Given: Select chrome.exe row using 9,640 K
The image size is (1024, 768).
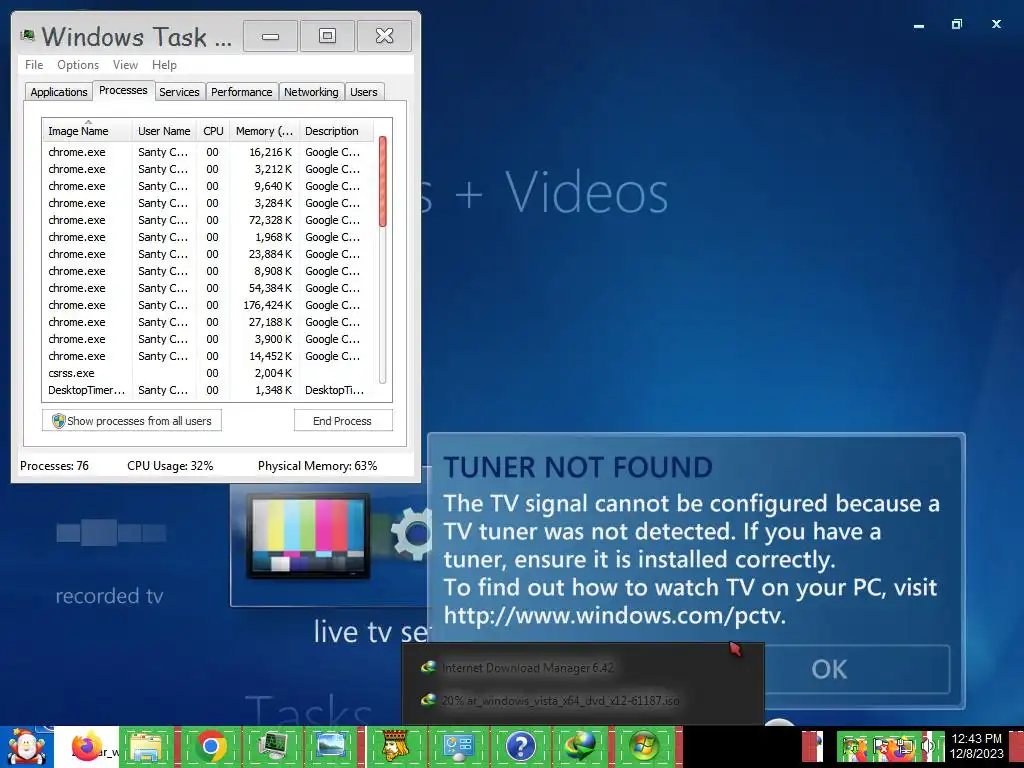Looking at the screenshot, I should (208, 186).
